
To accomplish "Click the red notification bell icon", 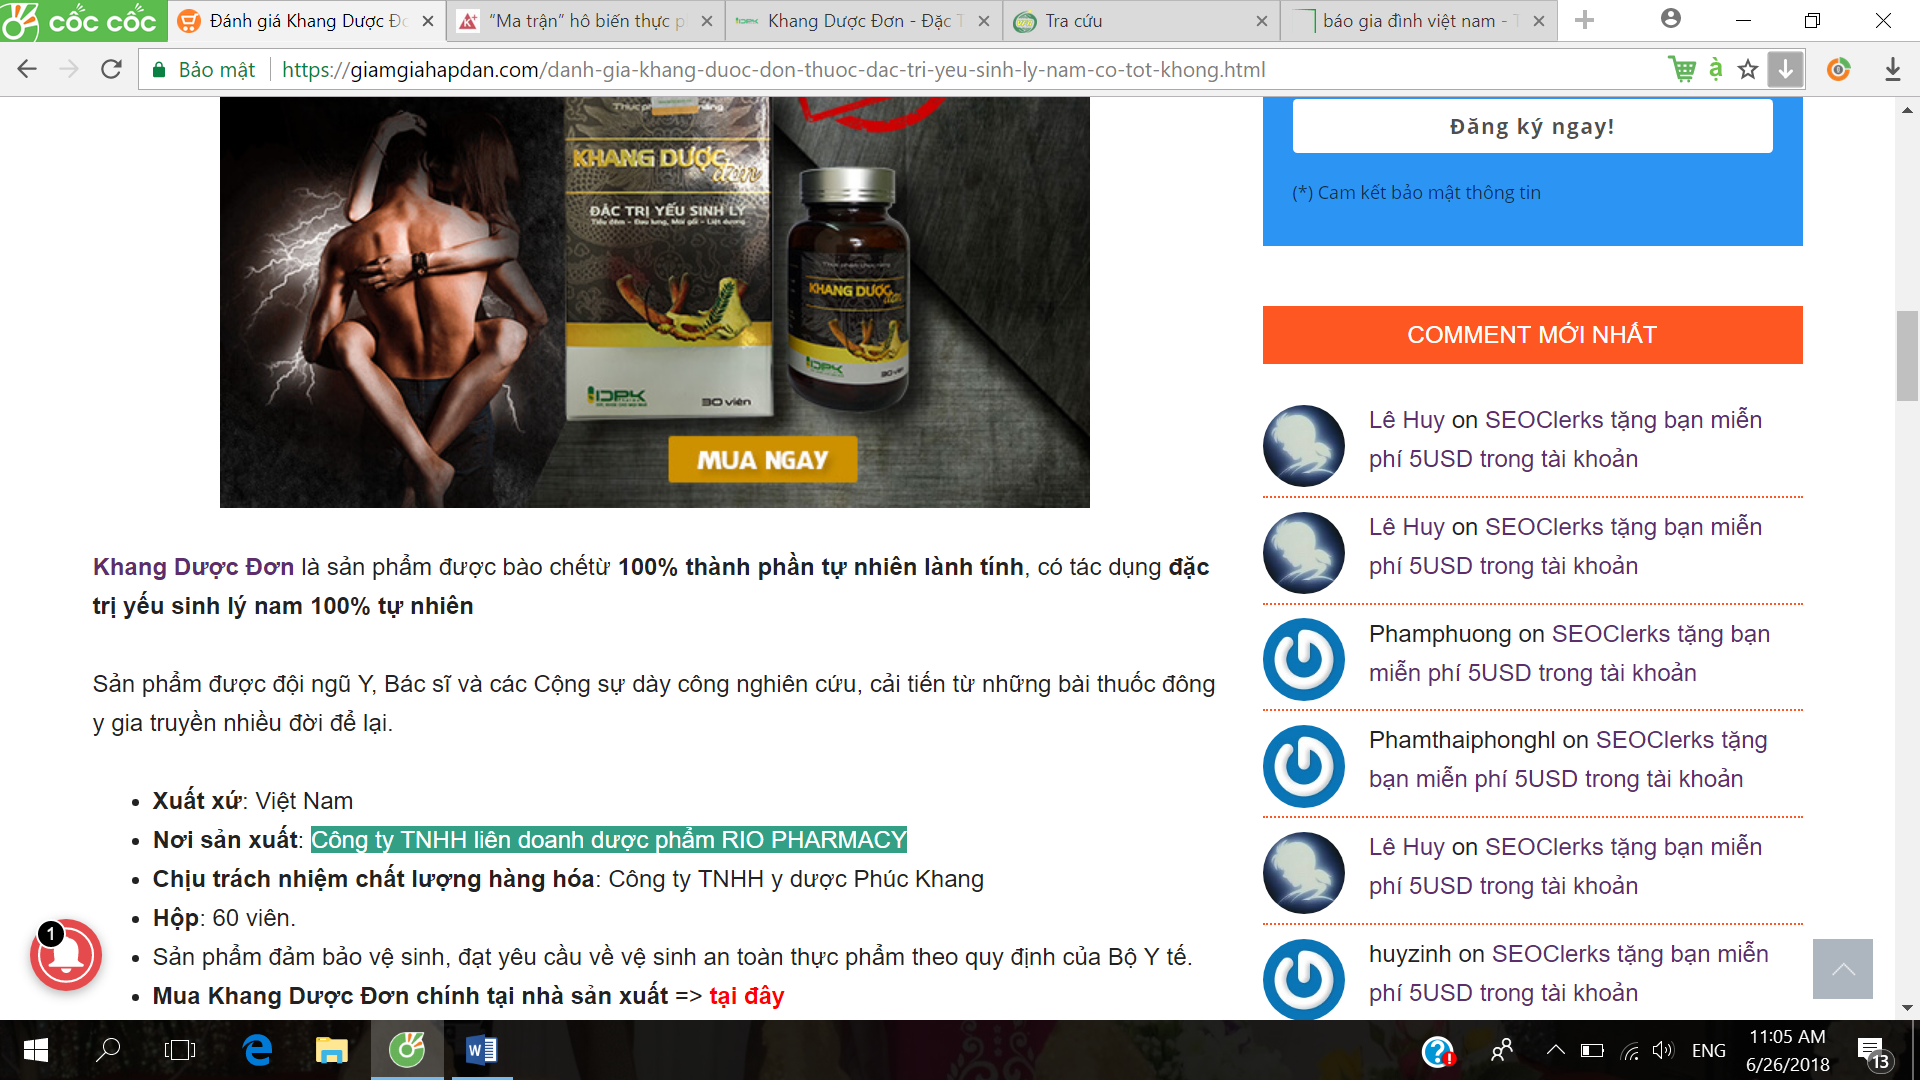I will pyautogui.click(x=66, y=955).
